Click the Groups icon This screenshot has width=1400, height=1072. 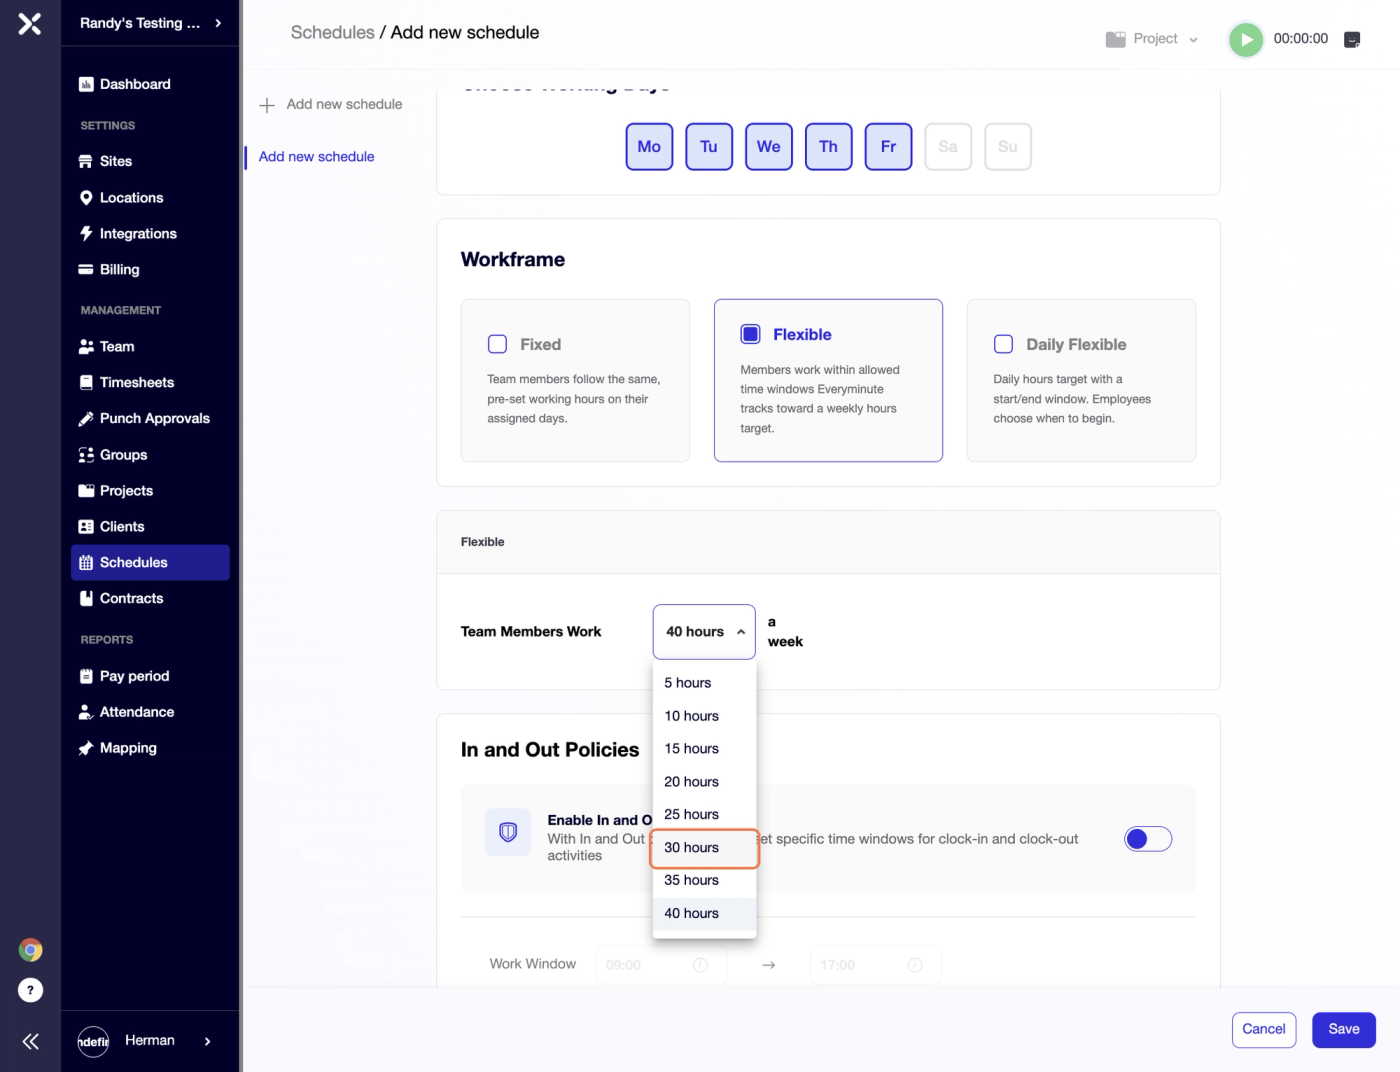tap(86, 455)
